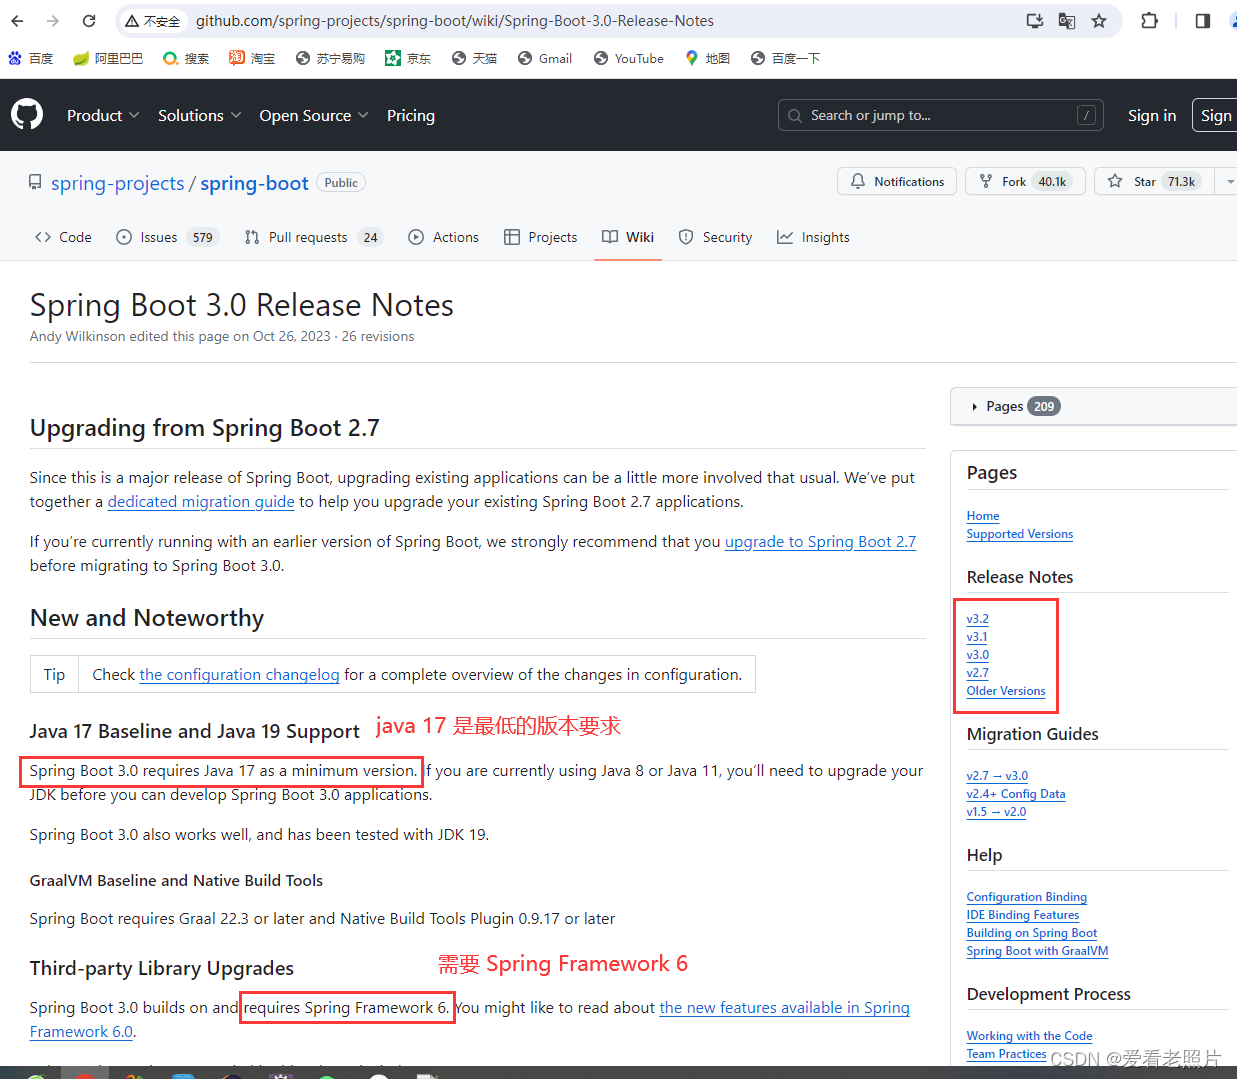
Task: Open the YouTube bookmark
Action: 628,58
